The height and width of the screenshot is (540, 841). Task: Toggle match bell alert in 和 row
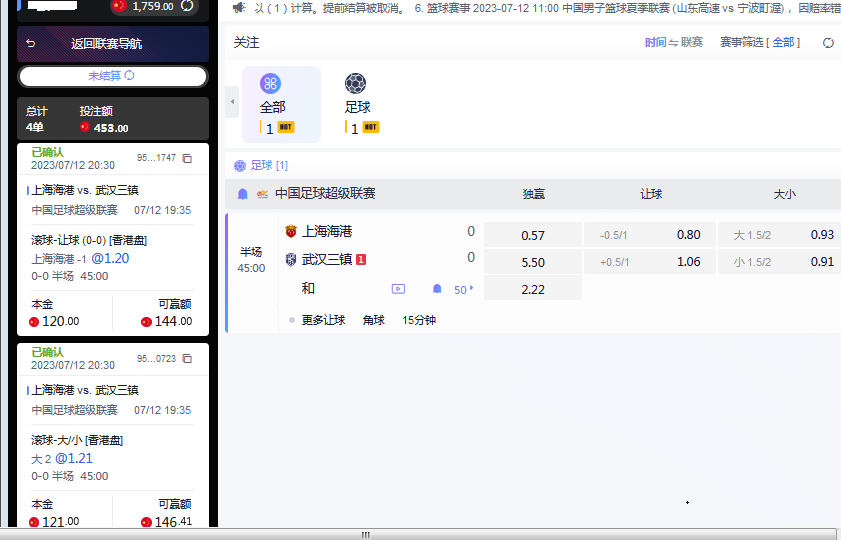tap(437, 289)
